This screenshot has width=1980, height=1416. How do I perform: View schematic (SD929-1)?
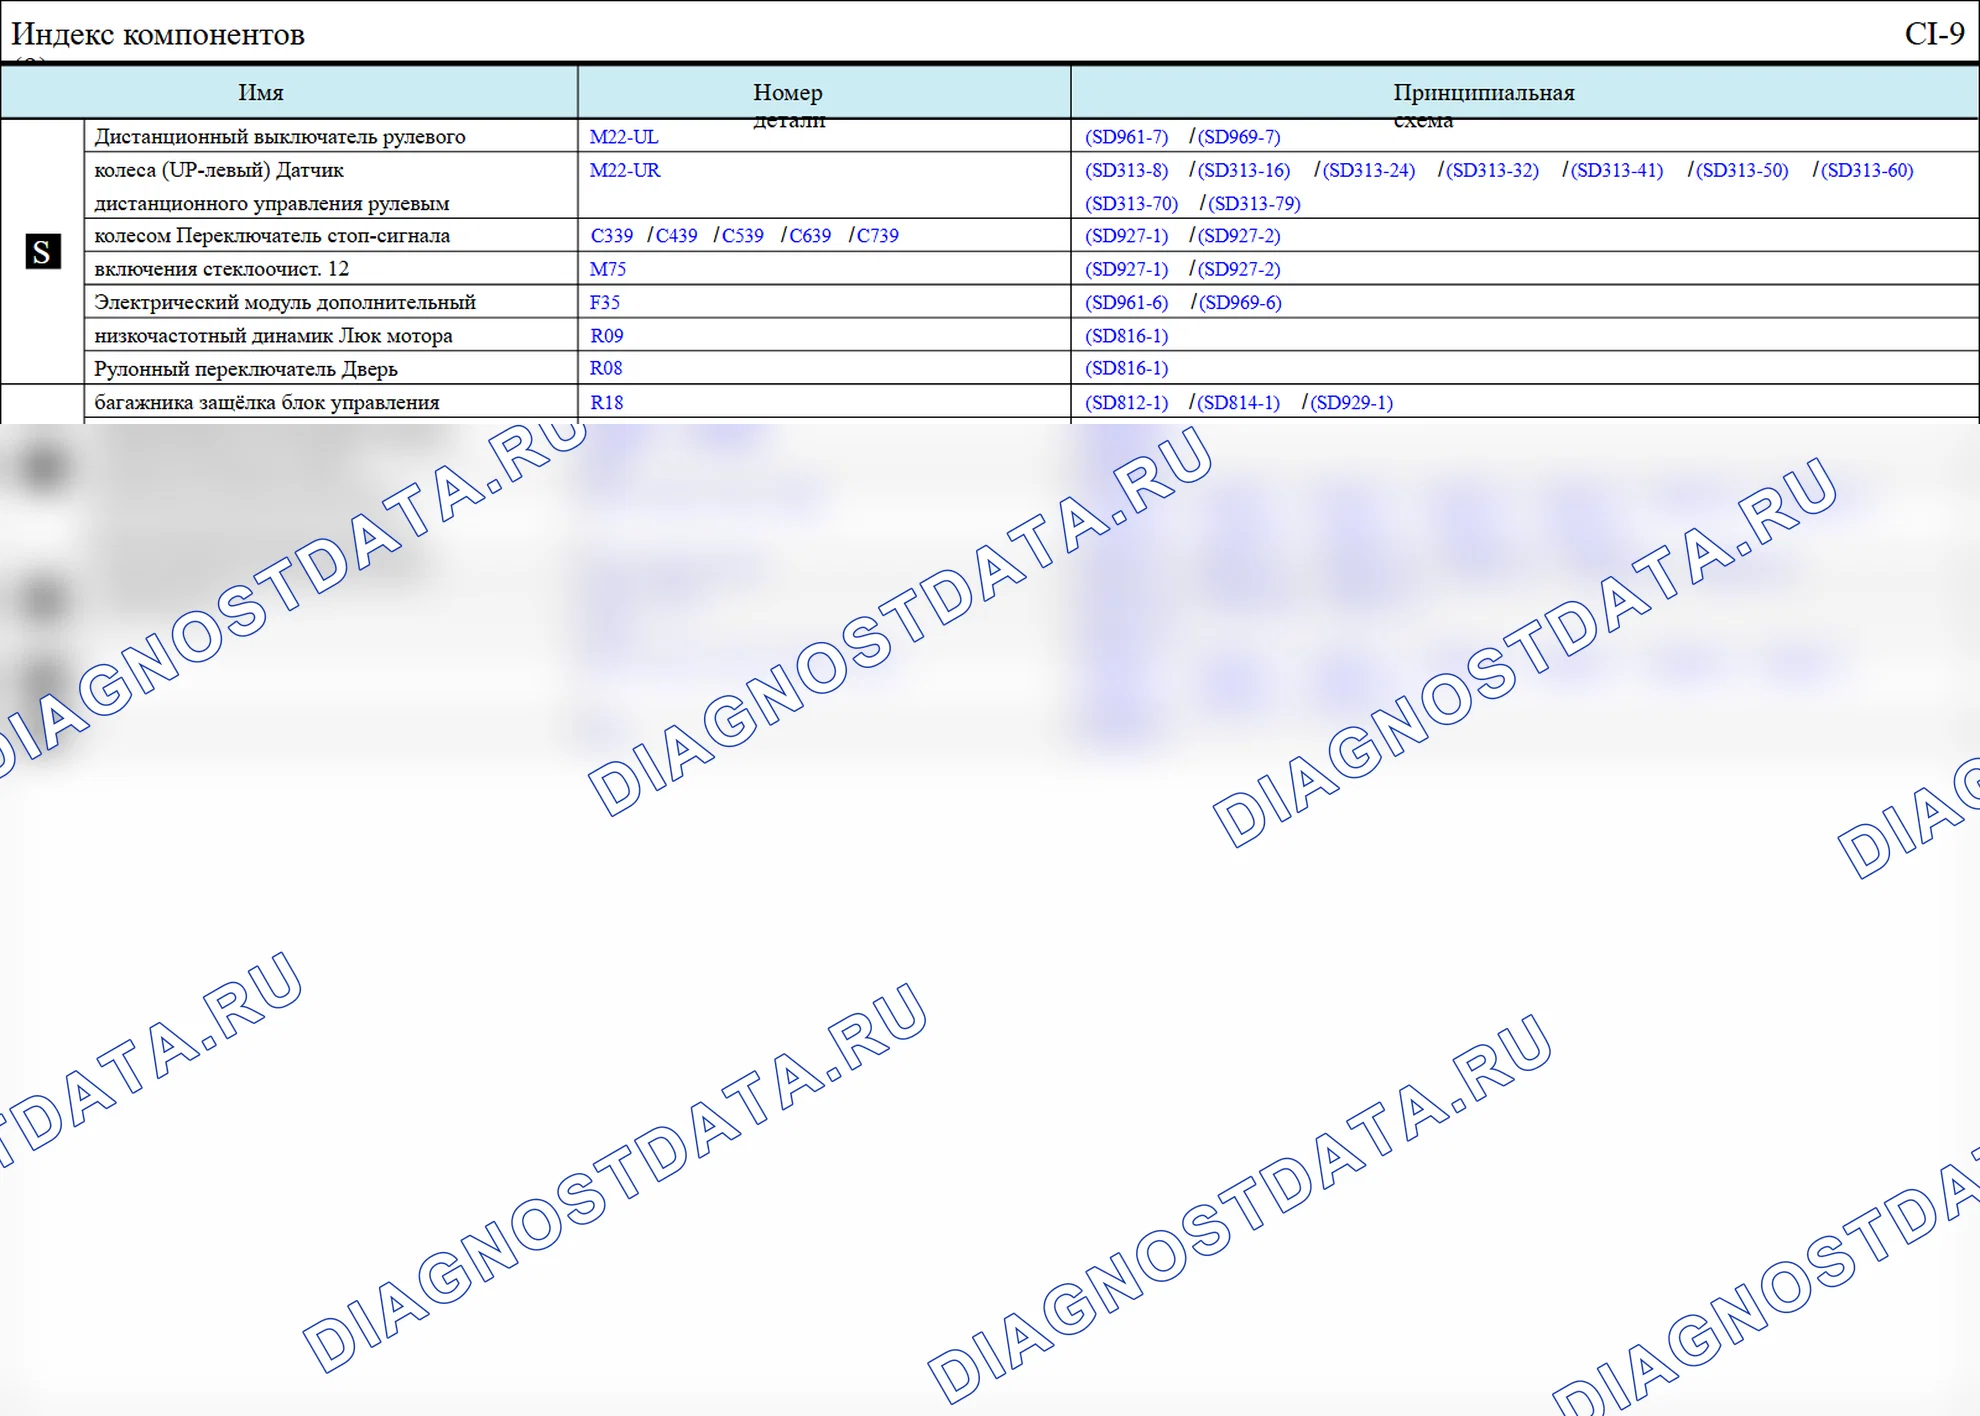[1352, 402]
